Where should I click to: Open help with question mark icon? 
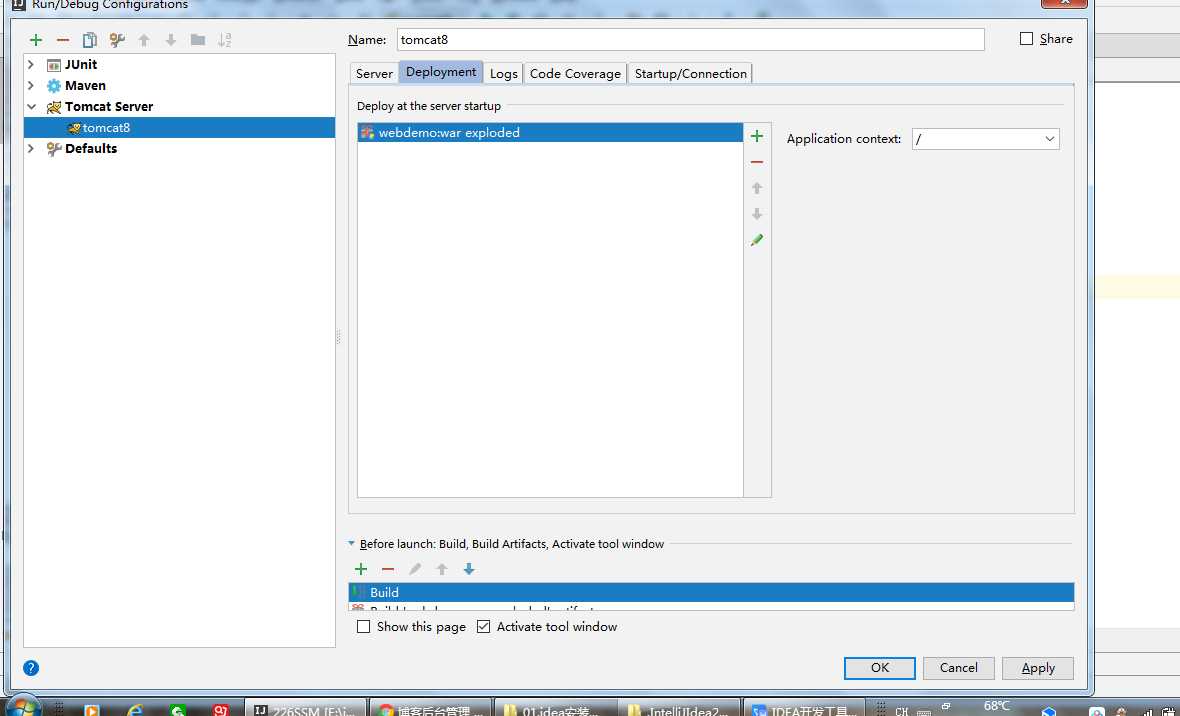31,668
